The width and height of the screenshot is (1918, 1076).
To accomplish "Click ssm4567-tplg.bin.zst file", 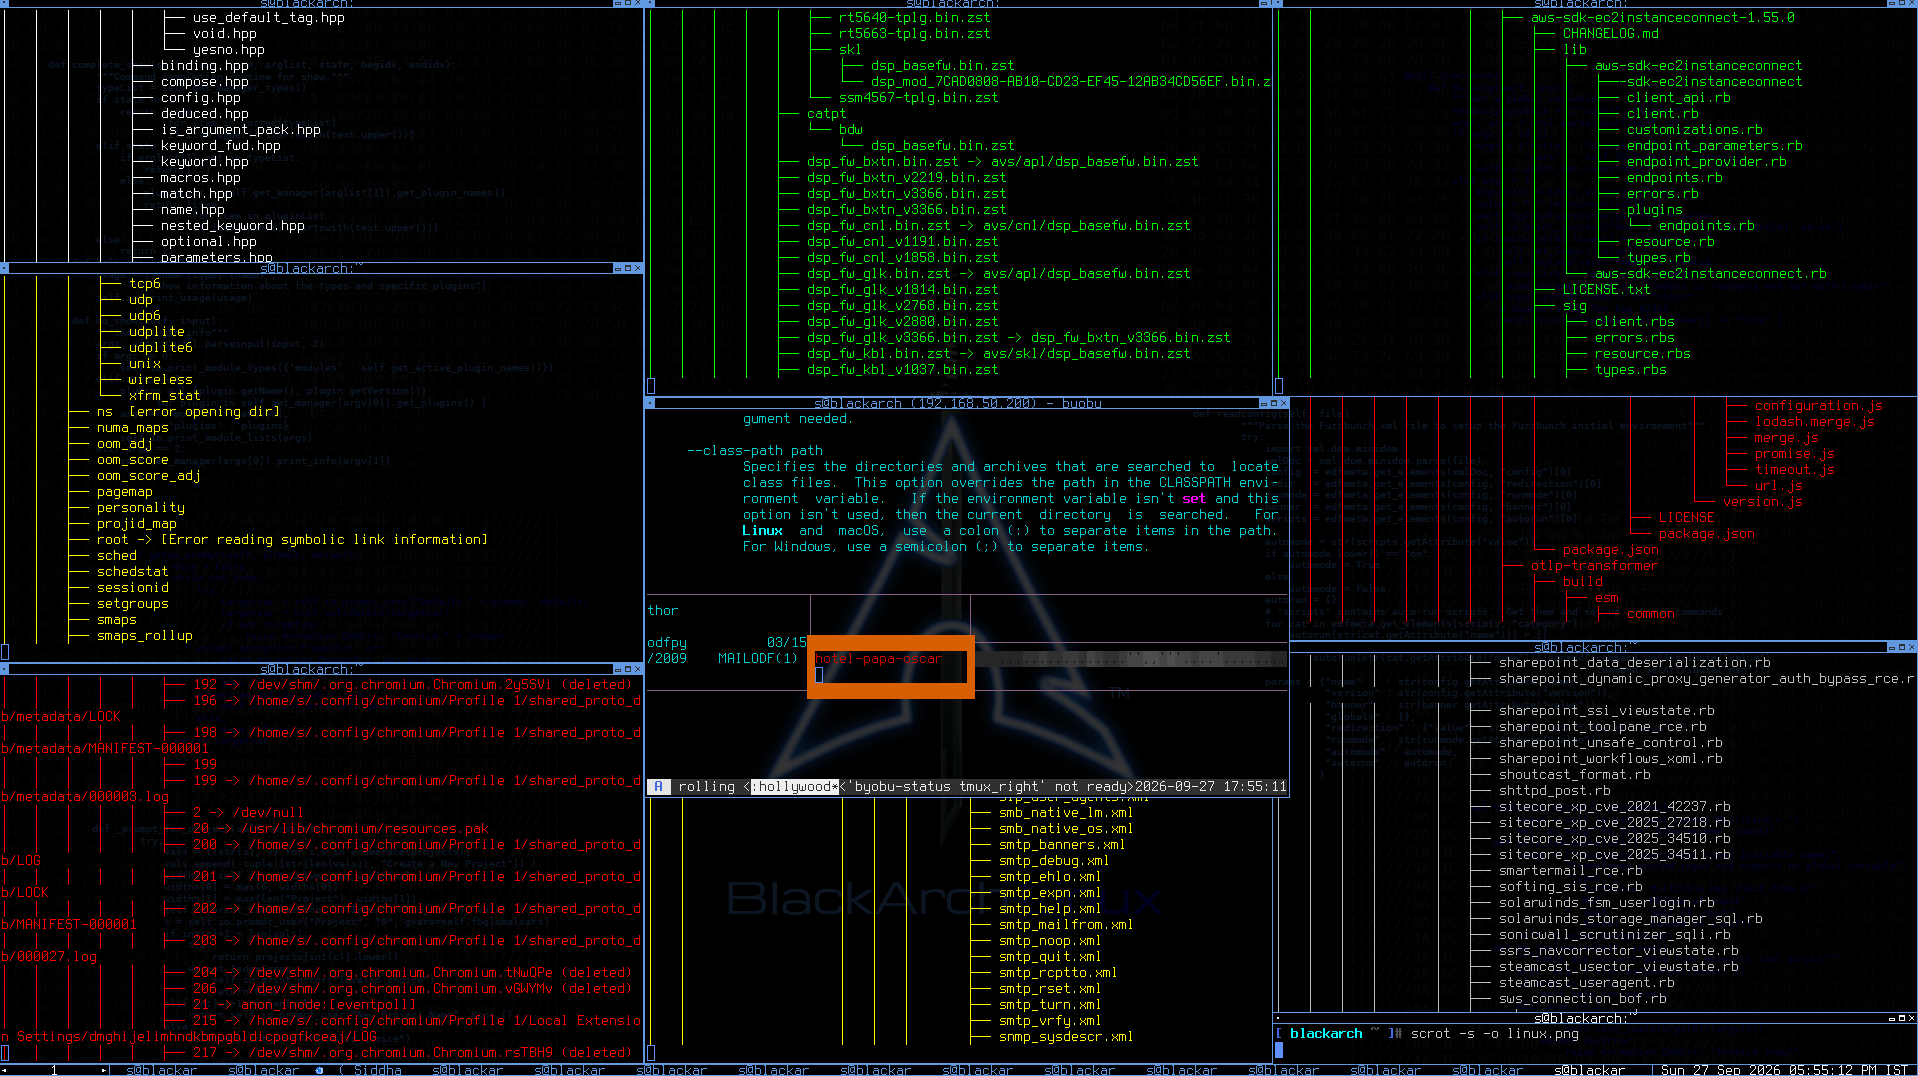I will (918, 98).
